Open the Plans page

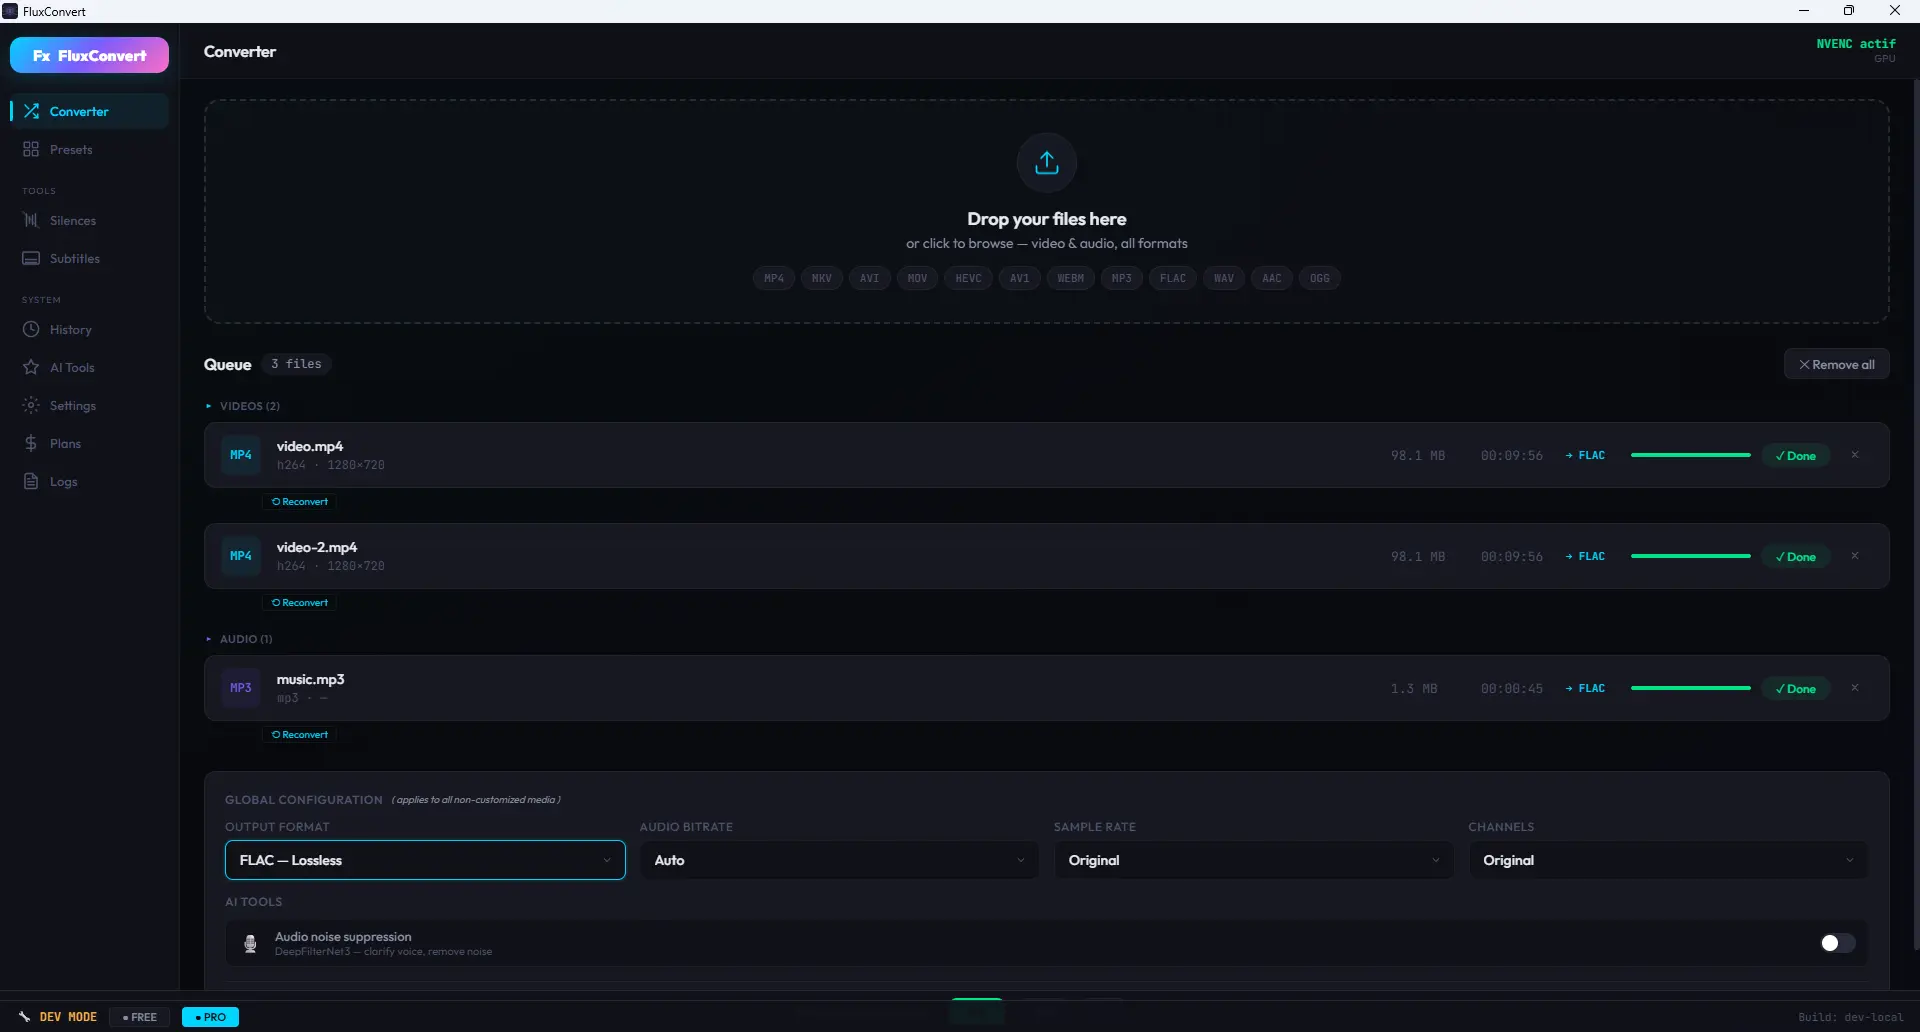click(x=65, y=444)
